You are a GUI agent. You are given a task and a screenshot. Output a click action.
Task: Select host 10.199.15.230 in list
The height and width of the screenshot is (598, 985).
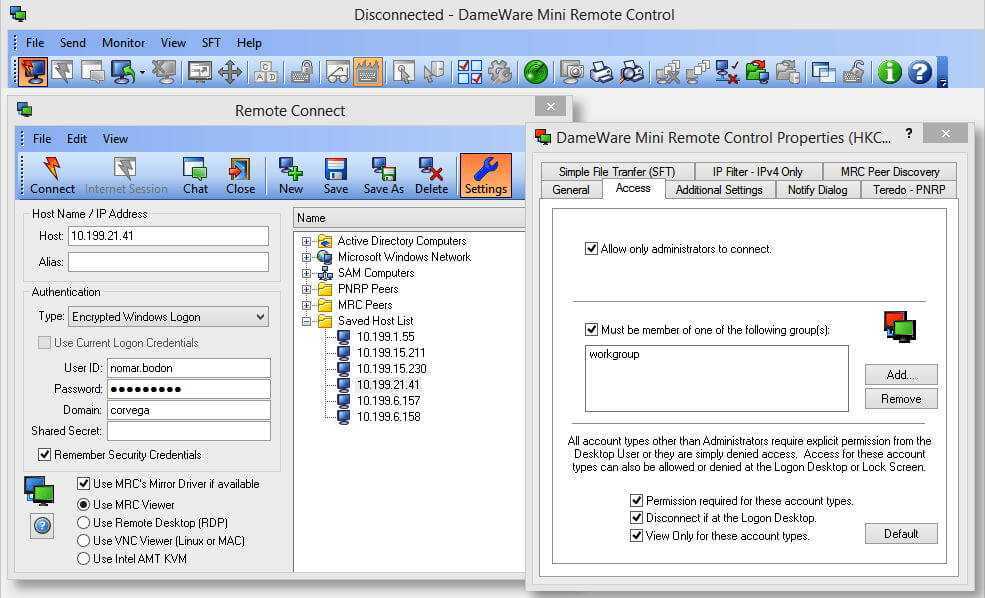click(391, 369)
